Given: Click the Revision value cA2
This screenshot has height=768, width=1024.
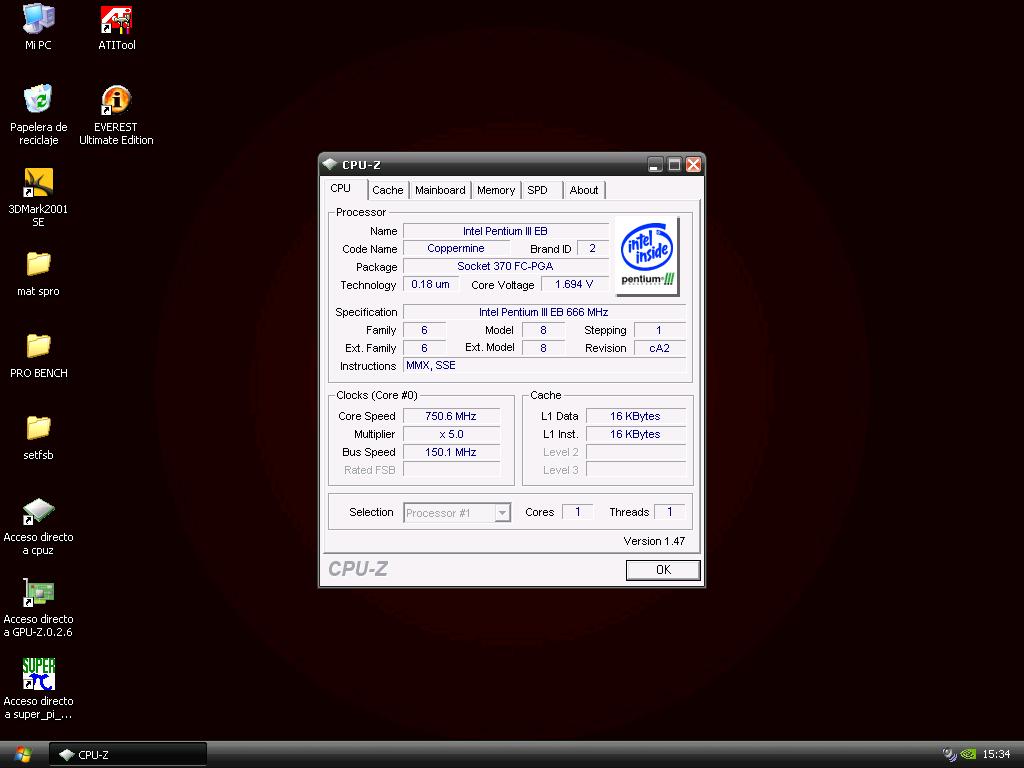Looking at the screenshot, I should click(660, 348).
